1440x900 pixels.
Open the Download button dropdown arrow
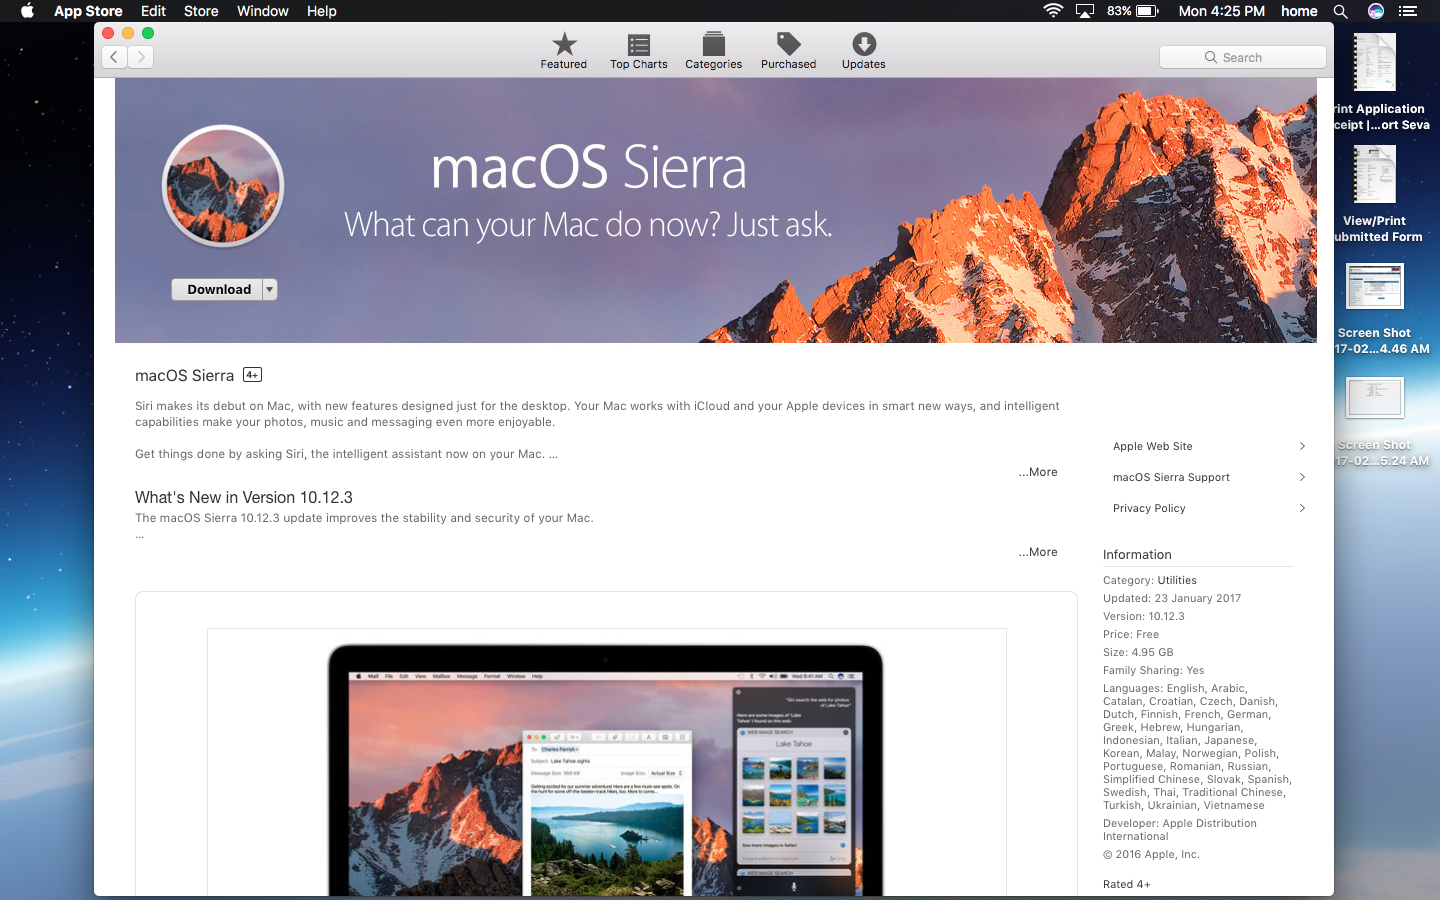pyautogui.click(x=269, y=289)
